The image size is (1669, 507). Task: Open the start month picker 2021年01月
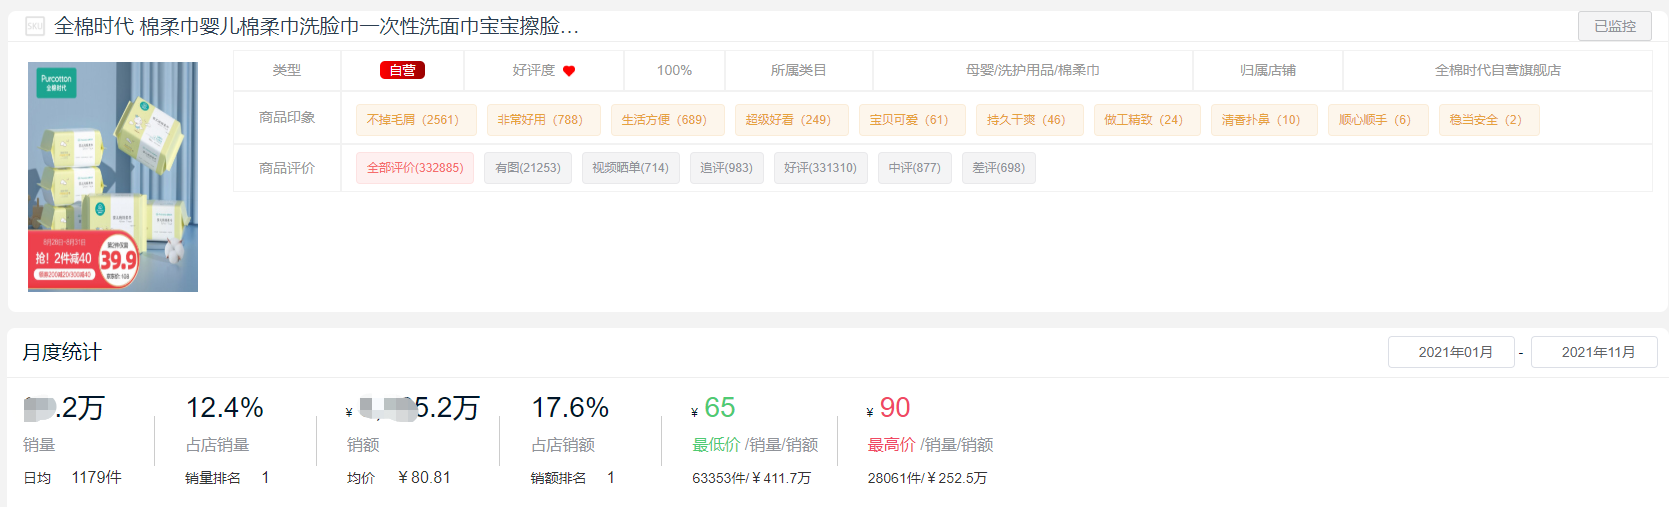tap(1451, 352)
